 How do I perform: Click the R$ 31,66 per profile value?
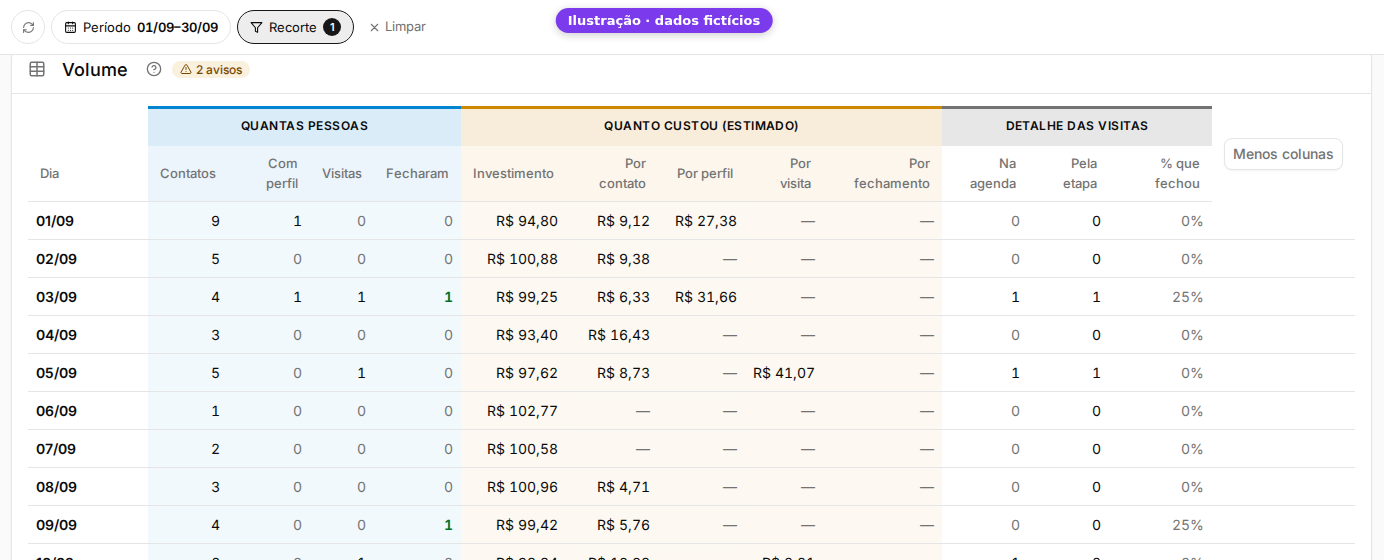706,297
